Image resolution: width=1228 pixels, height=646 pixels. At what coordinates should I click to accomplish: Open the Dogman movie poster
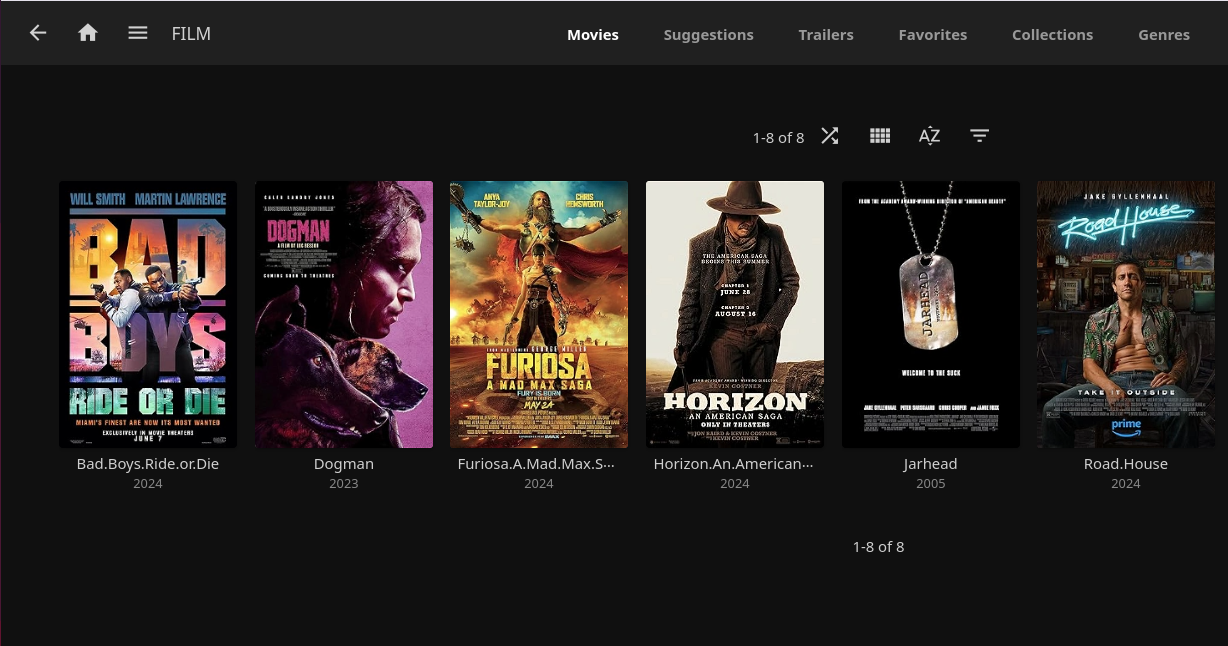point(344,314)
